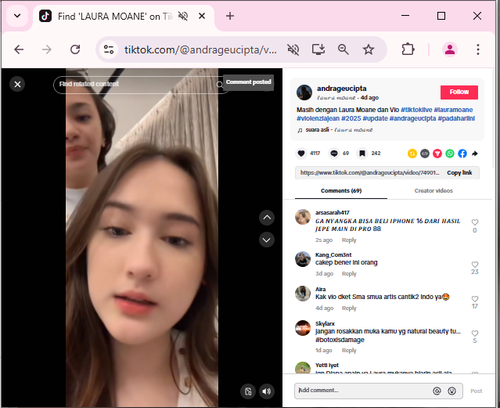Viewport: 500px width, 408px height.
Task: Click the Aira comment username
Action: tap(321, 289)
